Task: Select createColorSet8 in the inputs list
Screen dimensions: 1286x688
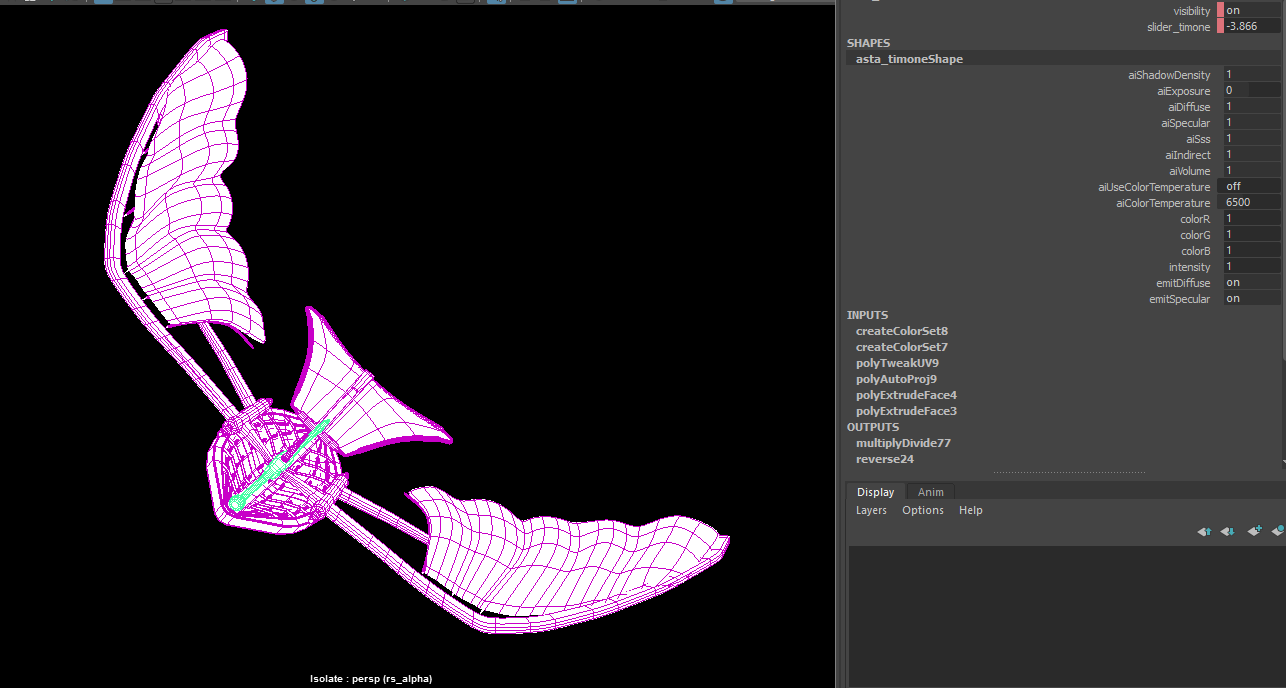Action: (902, 331)
